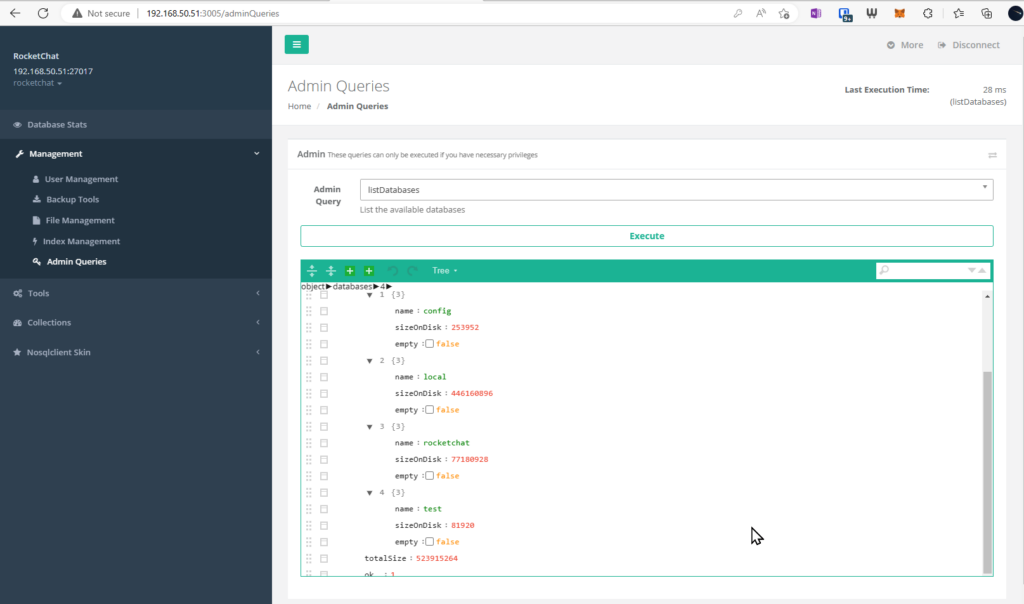Click the extension icon with the 9+ badge
The width and height of the screenshot is (1024, 604).
coord(845,14)
